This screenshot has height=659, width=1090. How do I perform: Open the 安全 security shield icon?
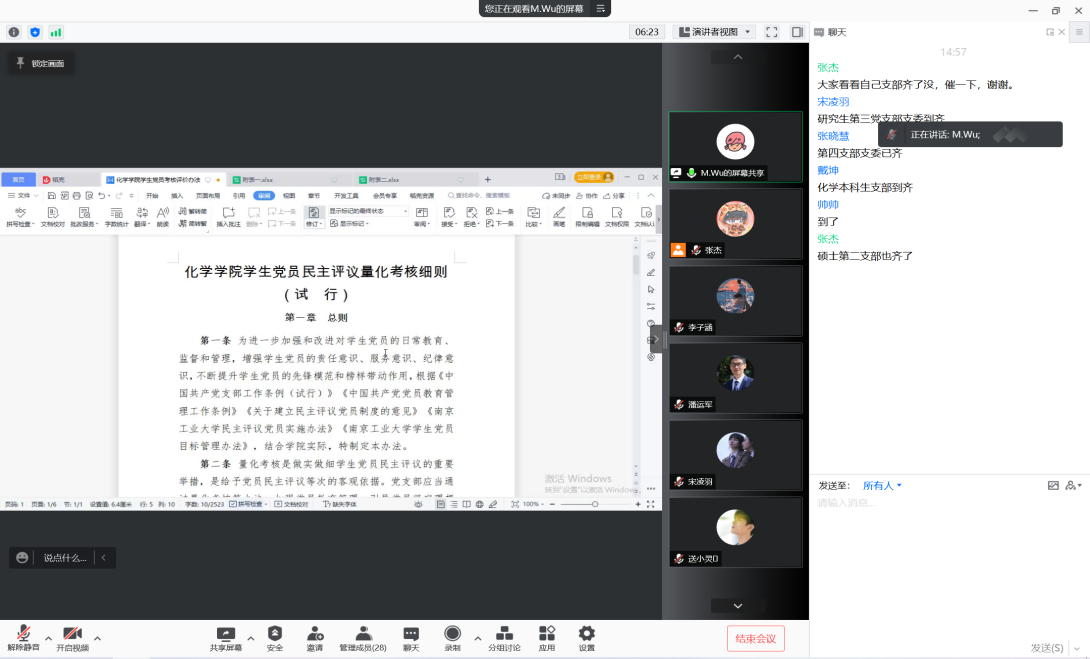pyautogui.click(x=274, y=636)
